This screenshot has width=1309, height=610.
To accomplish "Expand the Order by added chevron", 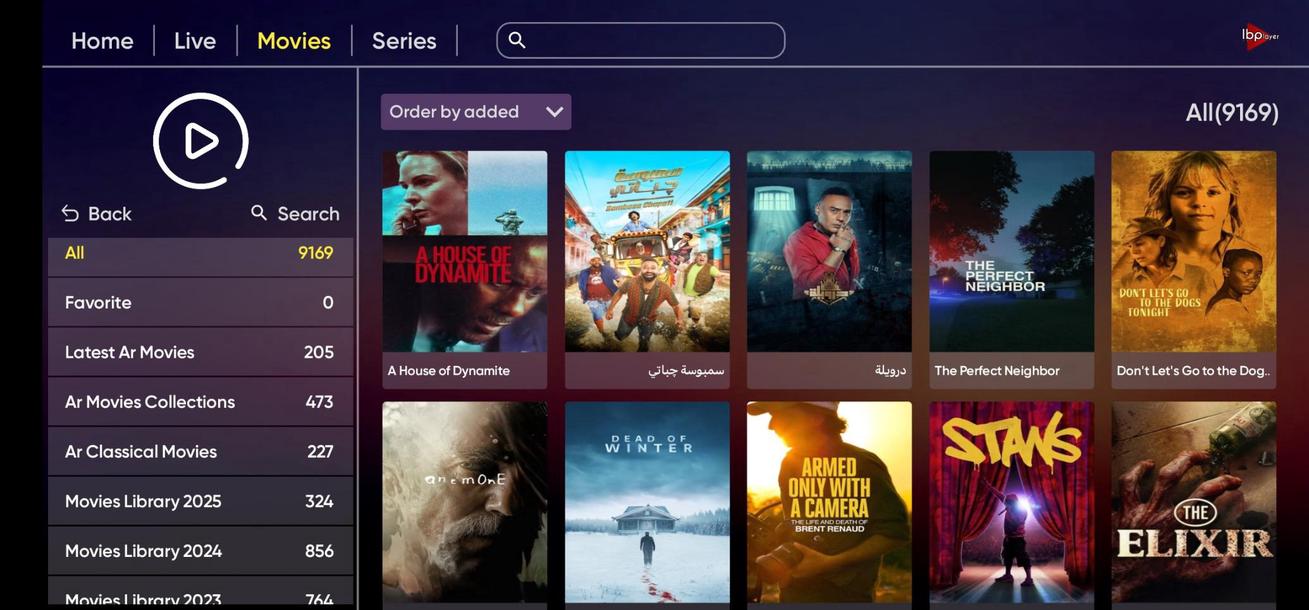I will [555, 112].
